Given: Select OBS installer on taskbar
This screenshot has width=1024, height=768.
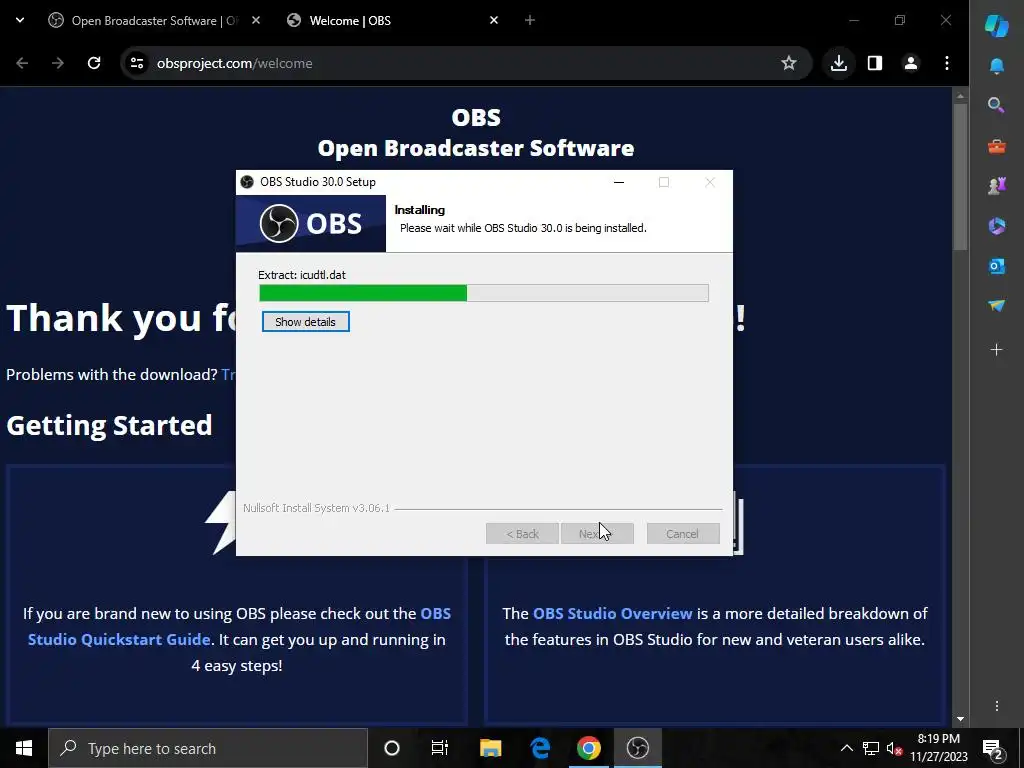Looking at the screenshot, I should (638, 748).
